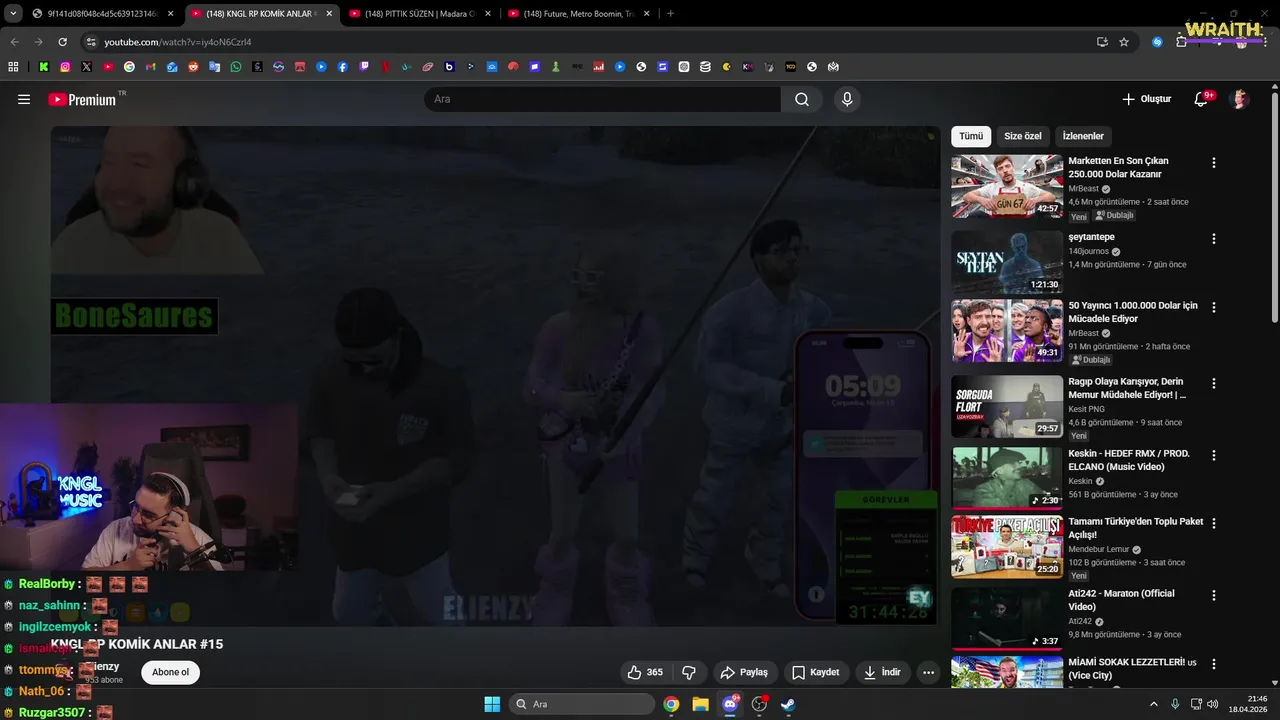Open the Facebook bookmark
Viewport: 1280px width, 720px height.
[x=343, y=67]
